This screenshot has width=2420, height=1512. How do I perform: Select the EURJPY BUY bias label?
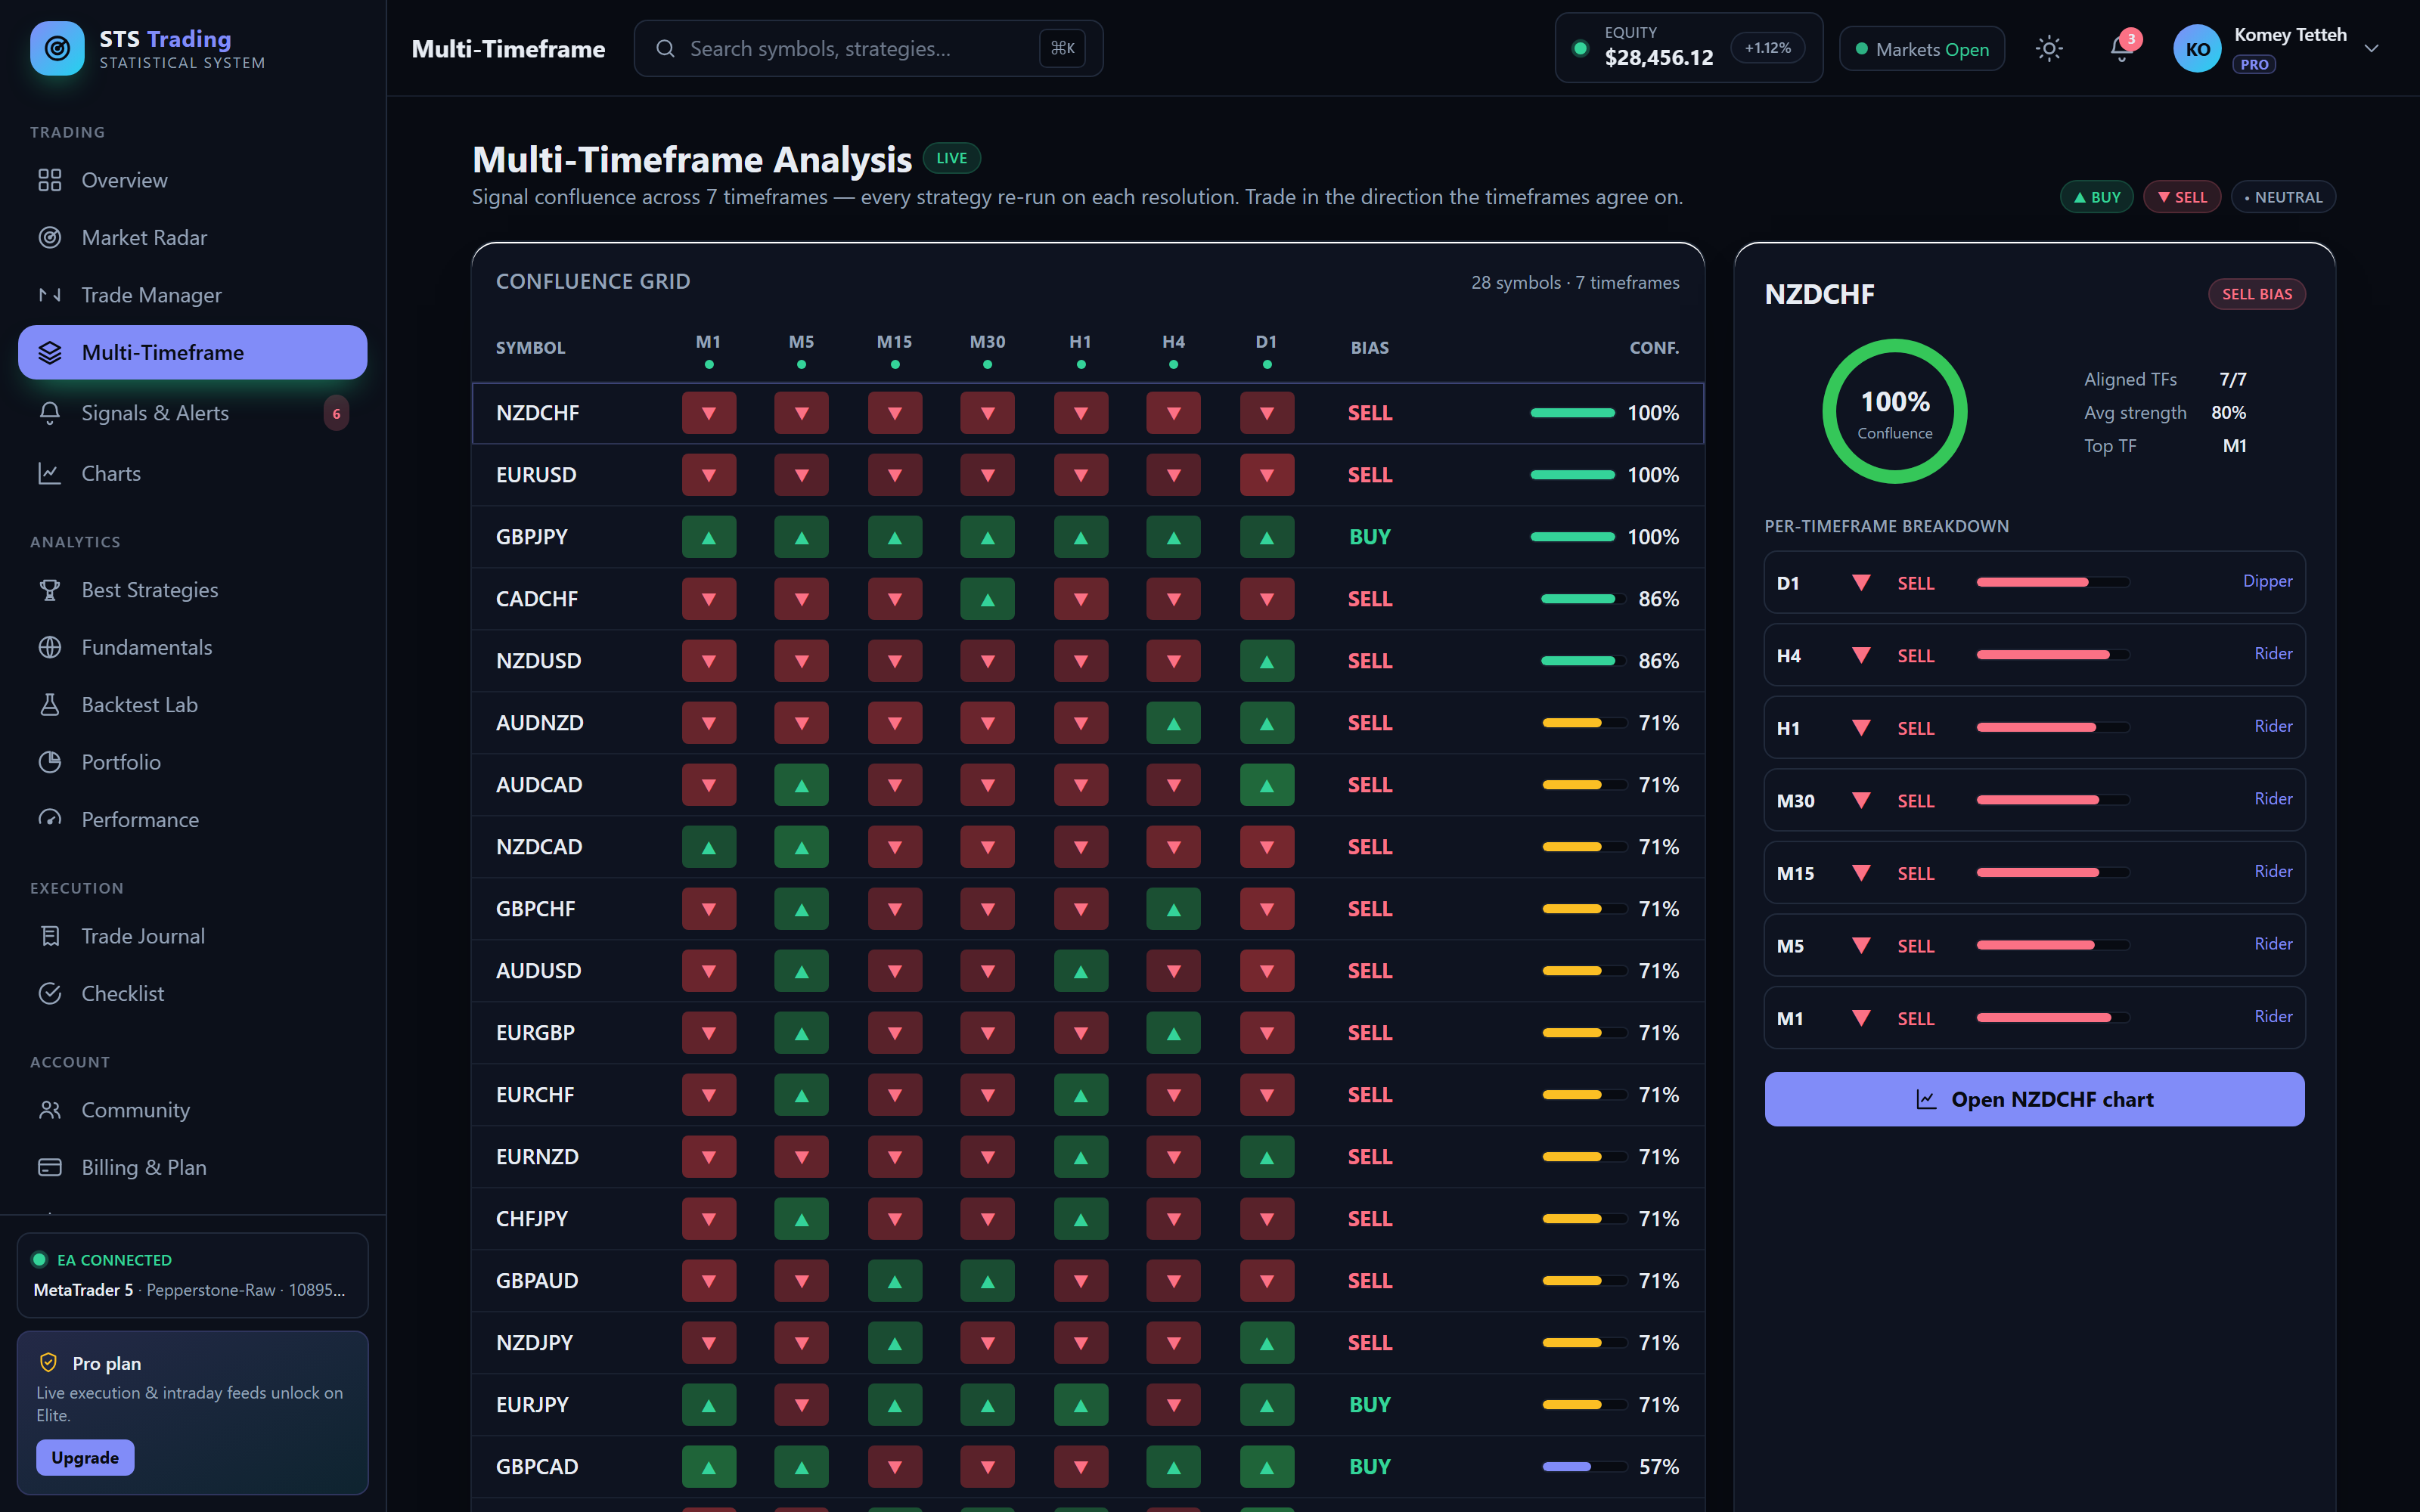coord(1369,1405)
